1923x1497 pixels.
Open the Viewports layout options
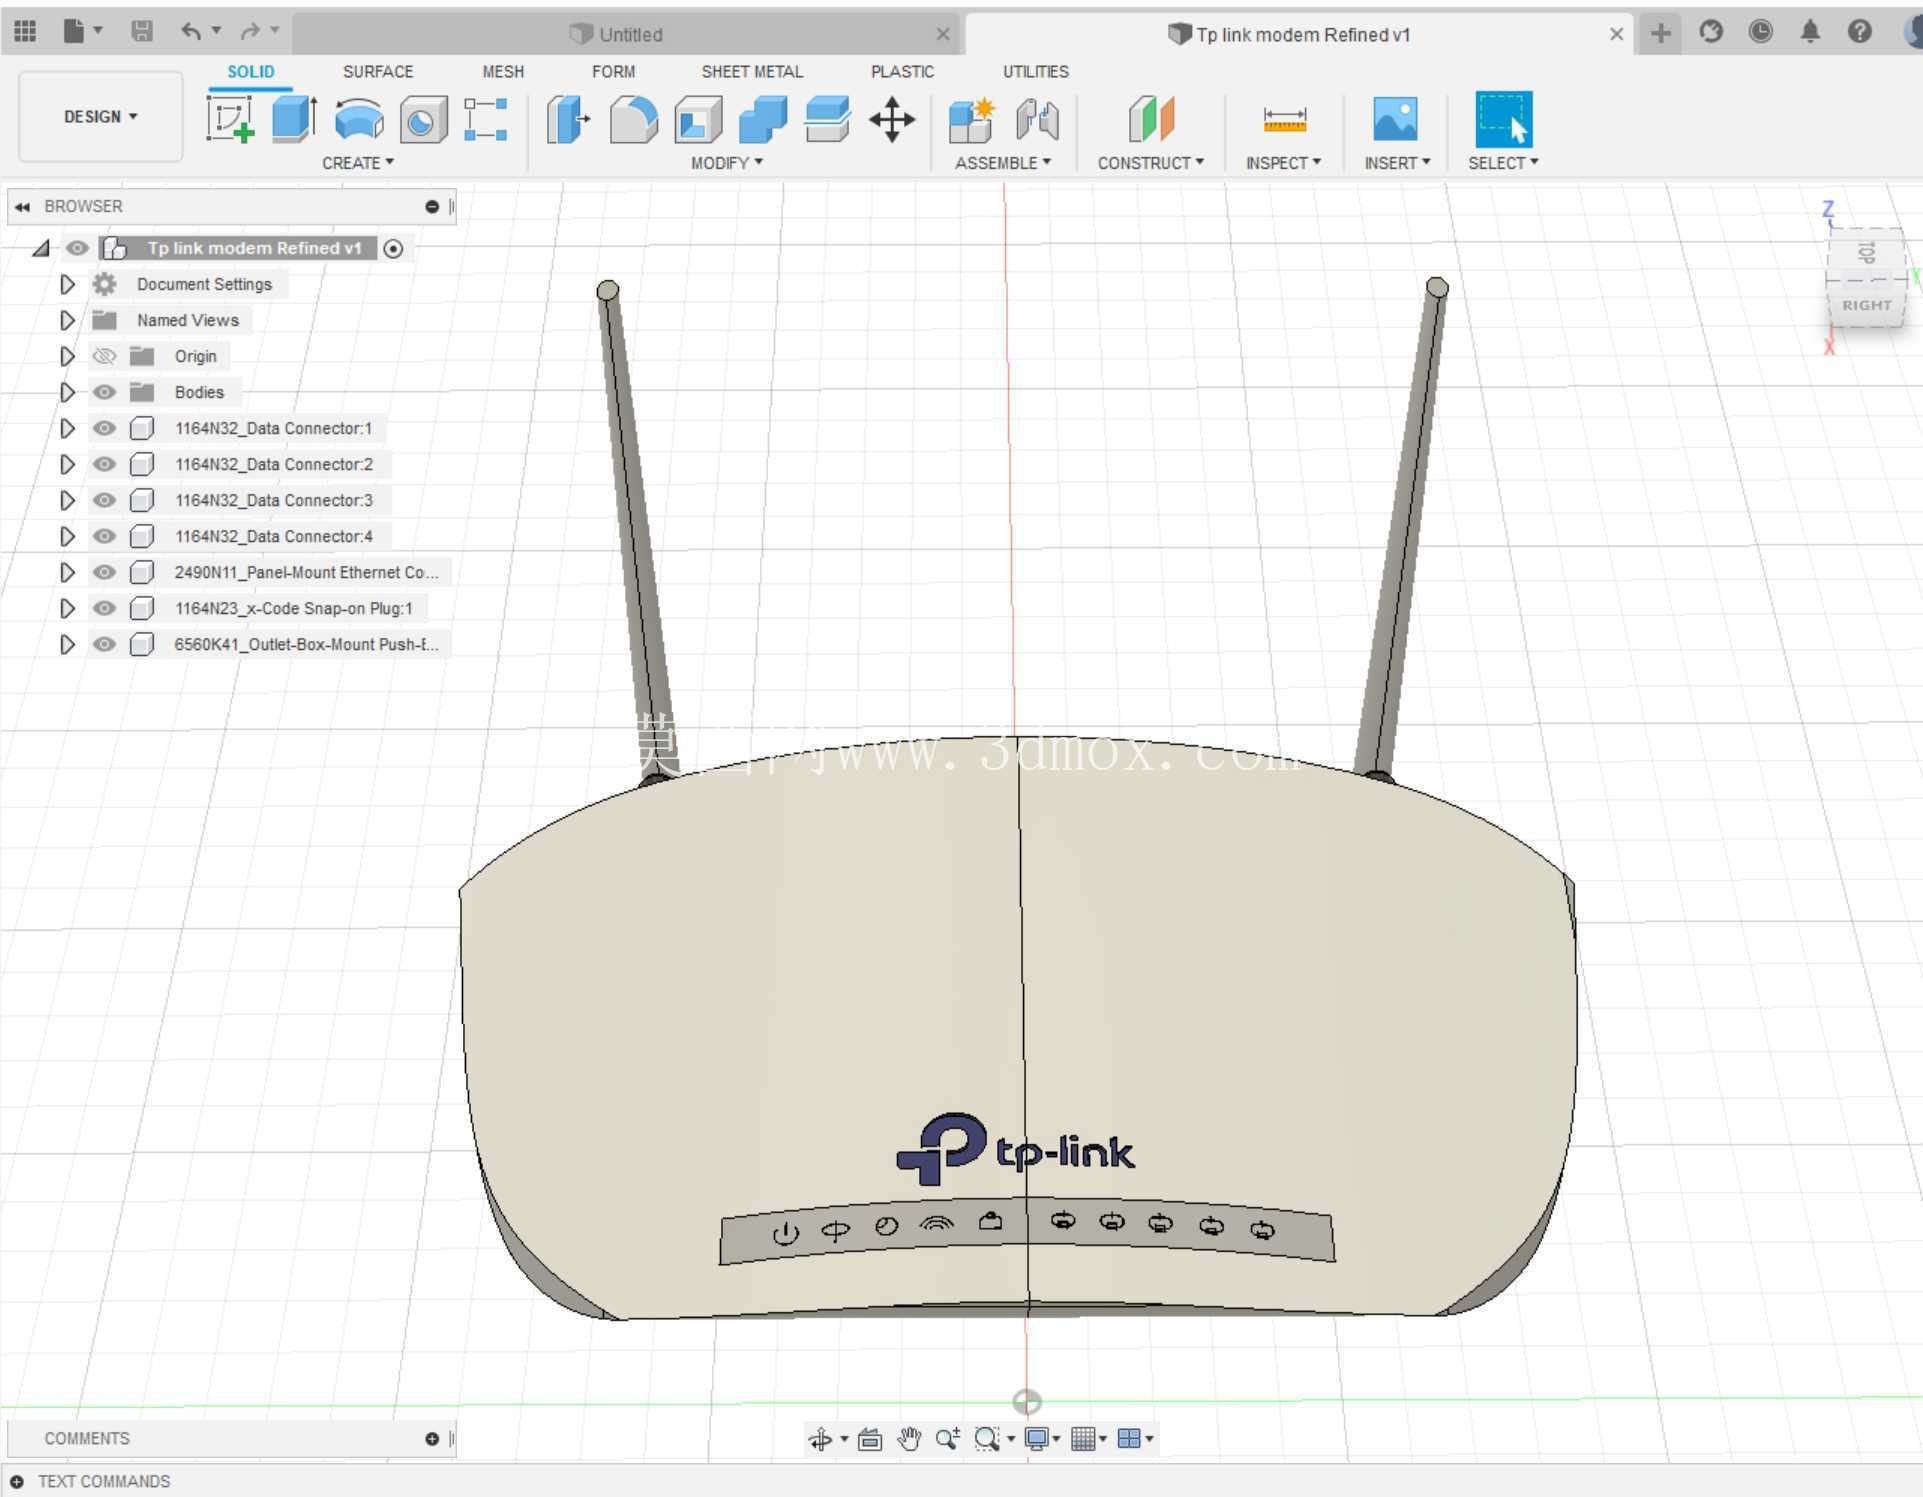tap(1129, 1438)
